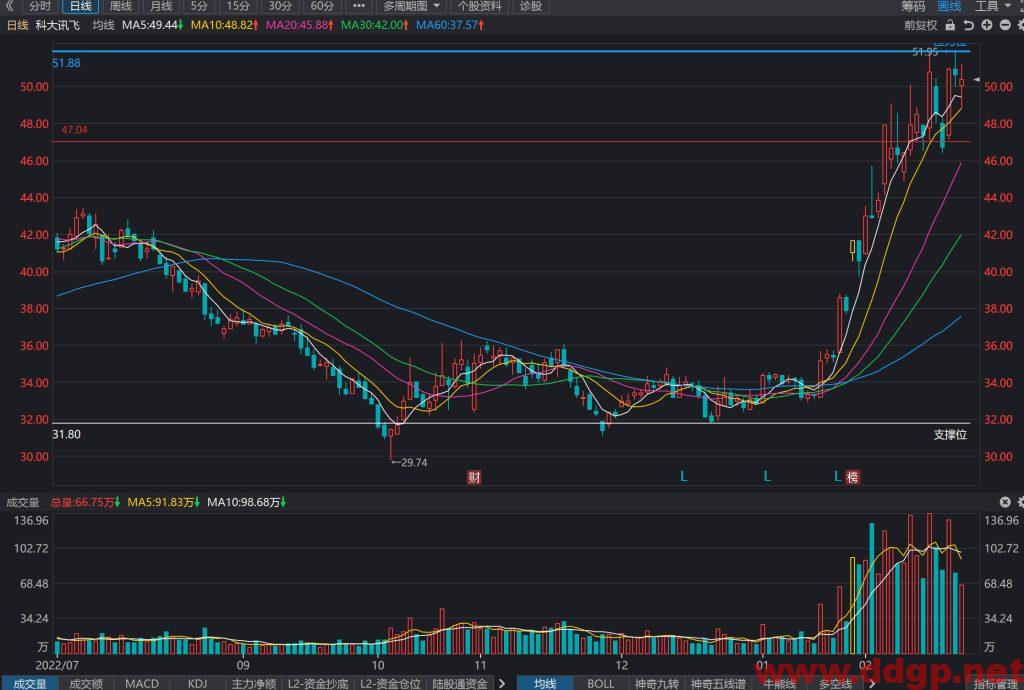This screenshot has height=690, width=1024.
Task: Select the 成交量 volume indicator tab
Action: tap(29, 683)
